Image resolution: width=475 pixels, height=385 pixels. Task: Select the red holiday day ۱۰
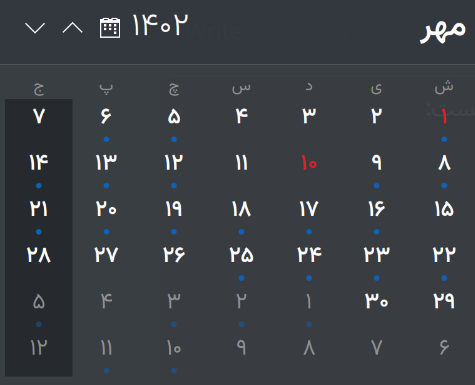click(x=309, y=163)
